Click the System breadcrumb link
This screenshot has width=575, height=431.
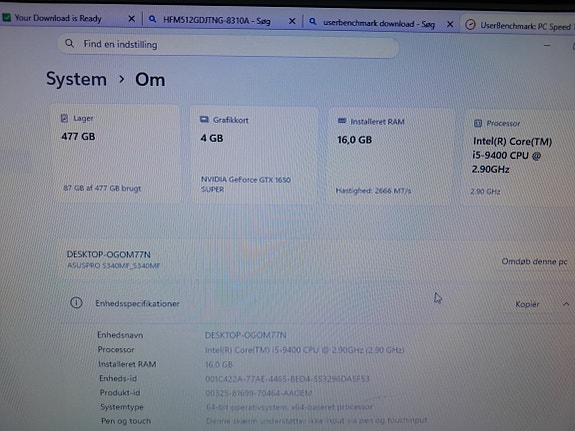click(76, 79)
